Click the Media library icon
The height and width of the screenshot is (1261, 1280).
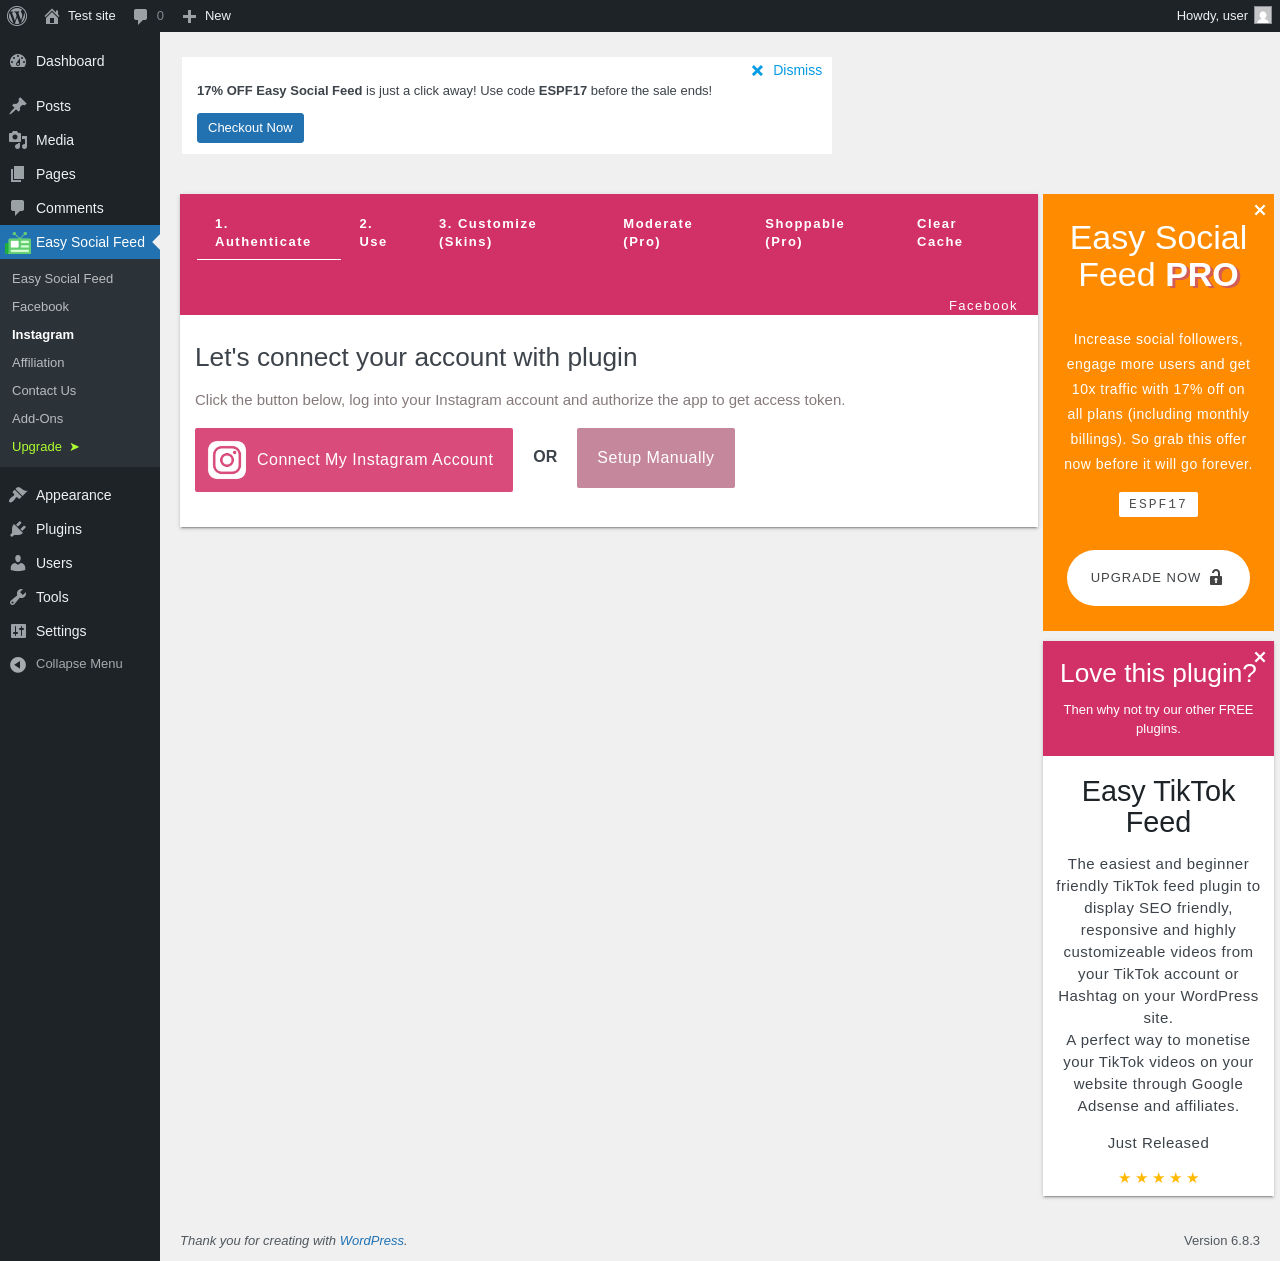point(18,140)
